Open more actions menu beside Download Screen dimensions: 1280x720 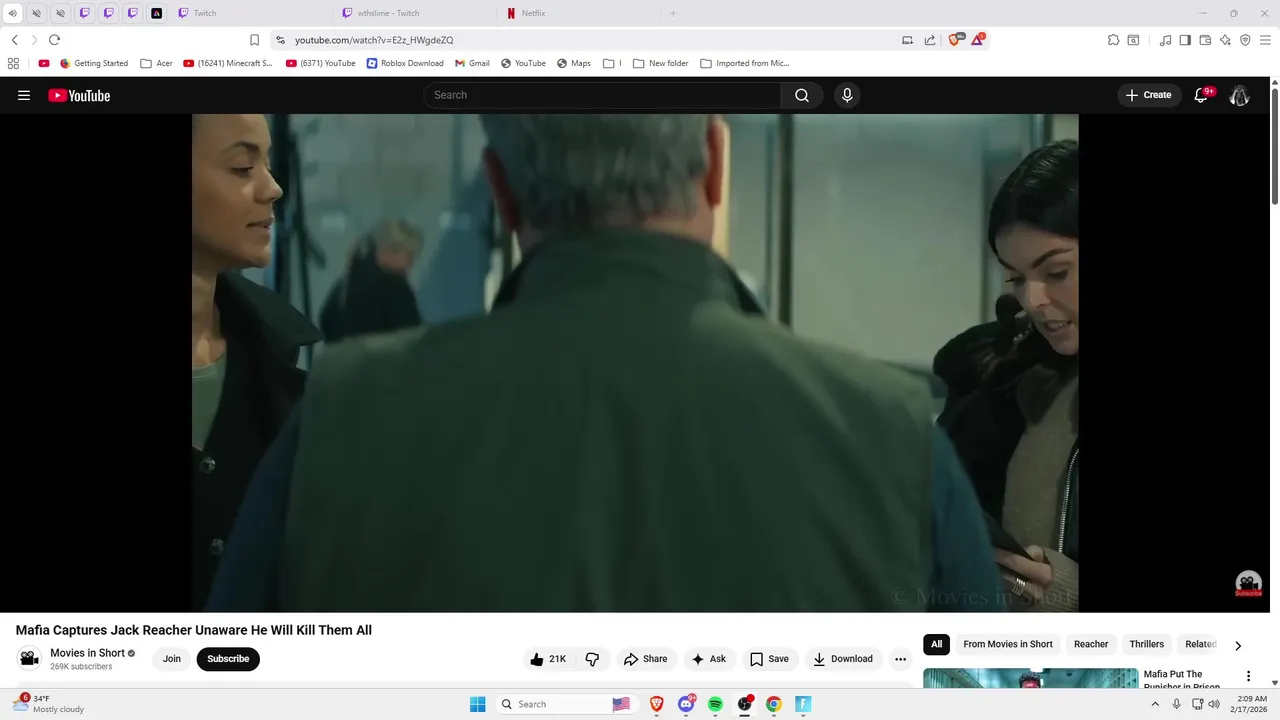tap(900, 659)
